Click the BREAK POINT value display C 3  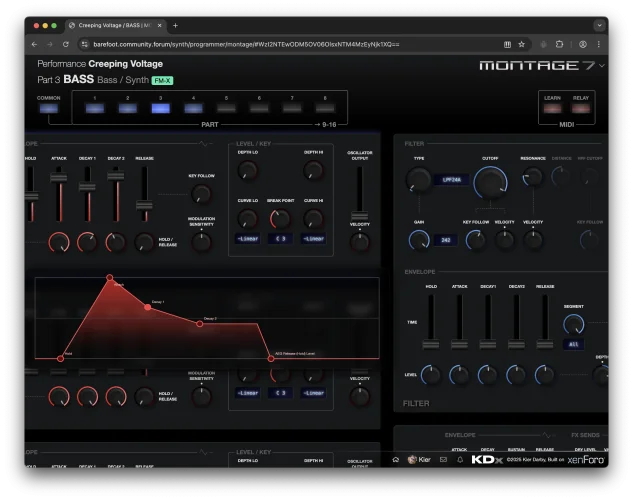pos(280,238)
